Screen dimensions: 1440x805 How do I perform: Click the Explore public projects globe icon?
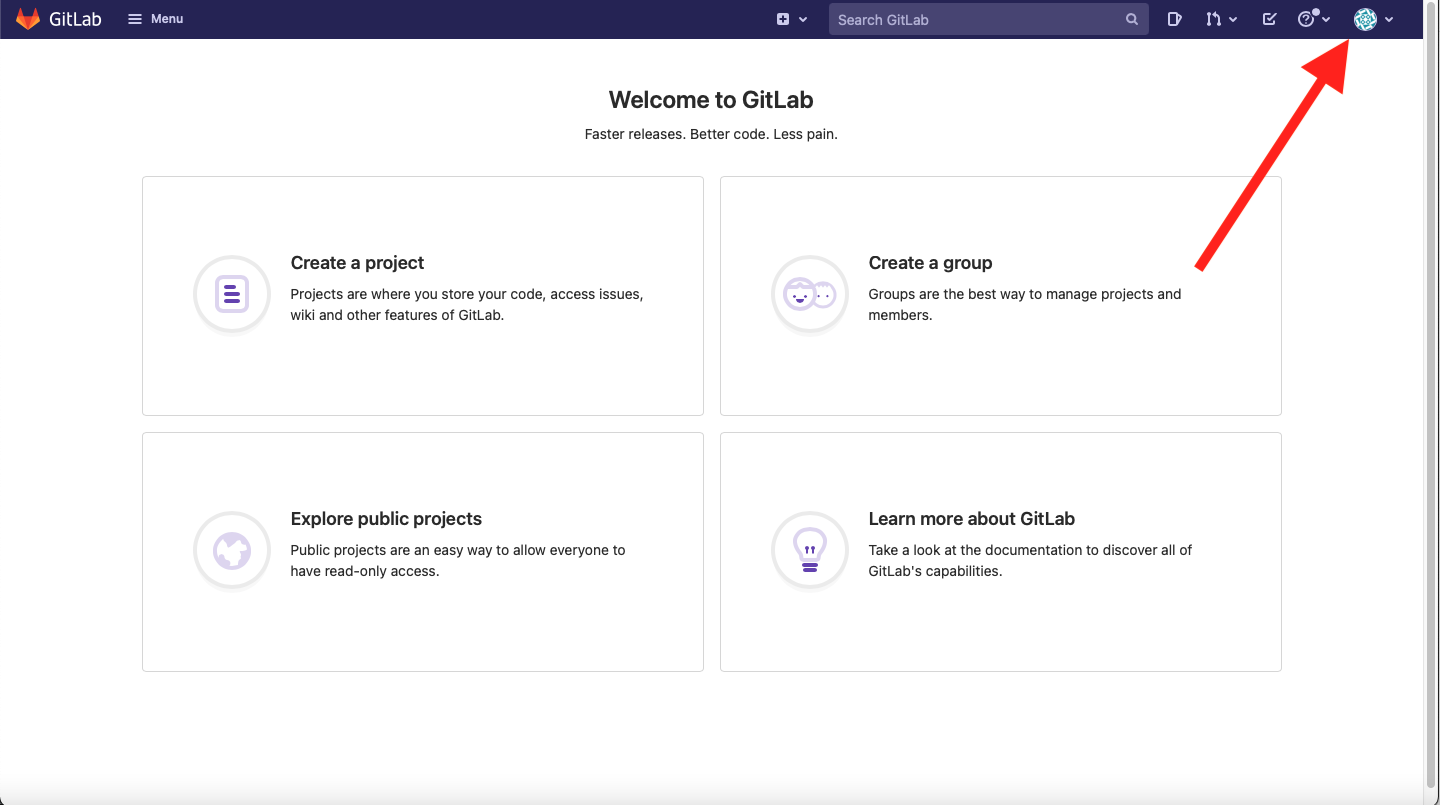point(231,550)
